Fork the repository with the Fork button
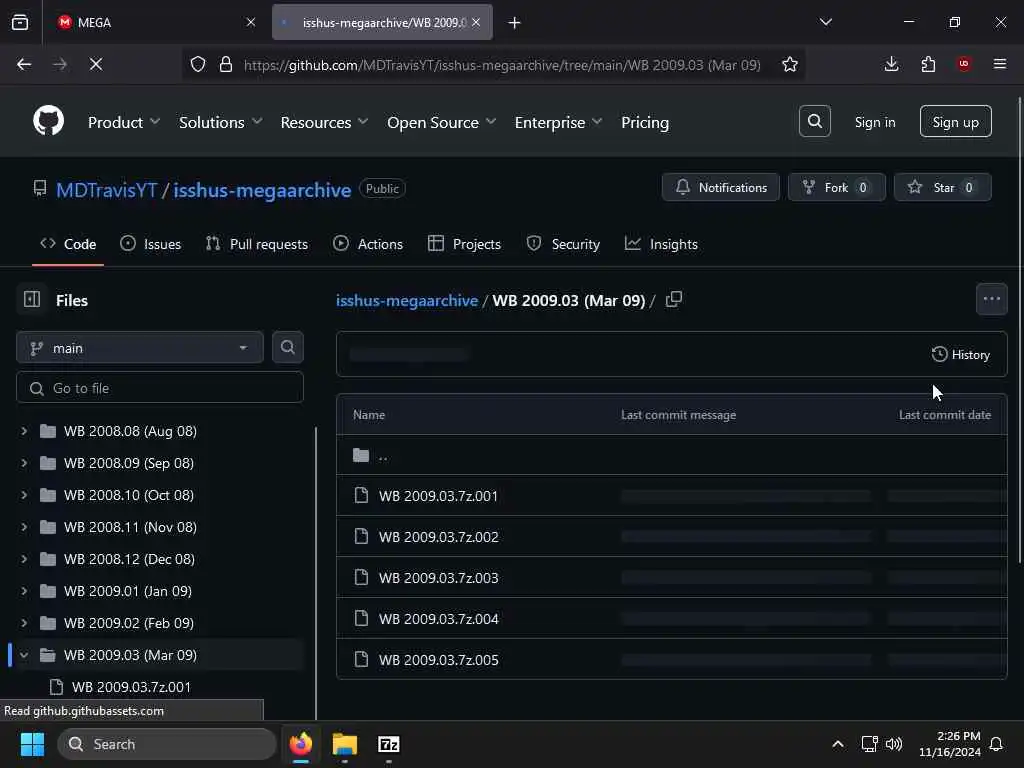Screen dimensions: 1024x768 (x=837, y=187)
